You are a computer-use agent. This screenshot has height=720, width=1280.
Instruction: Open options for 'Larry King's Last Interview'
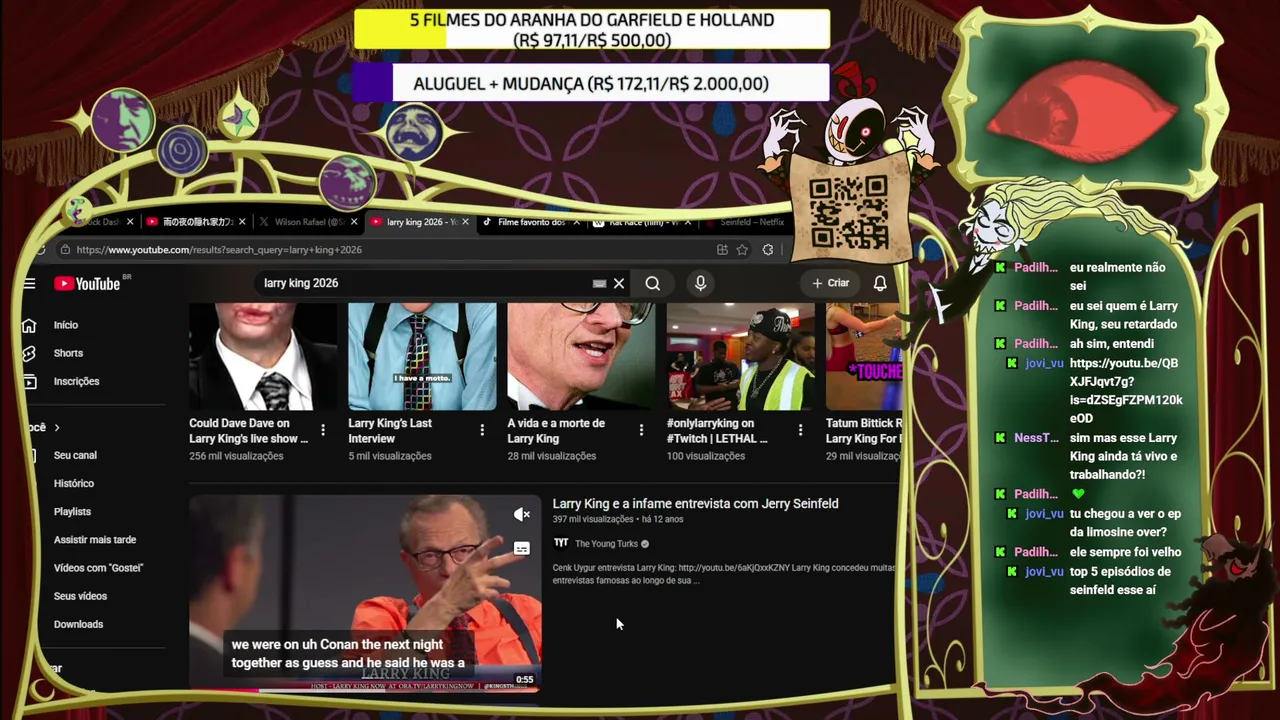point(482,430)
